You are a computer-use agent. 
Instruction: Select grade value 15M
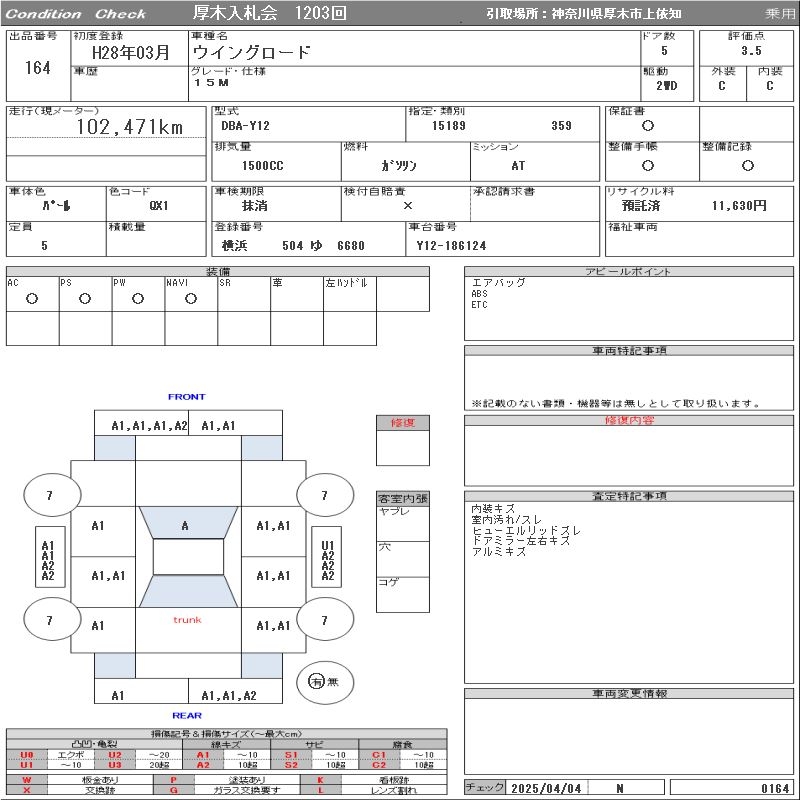211,83
